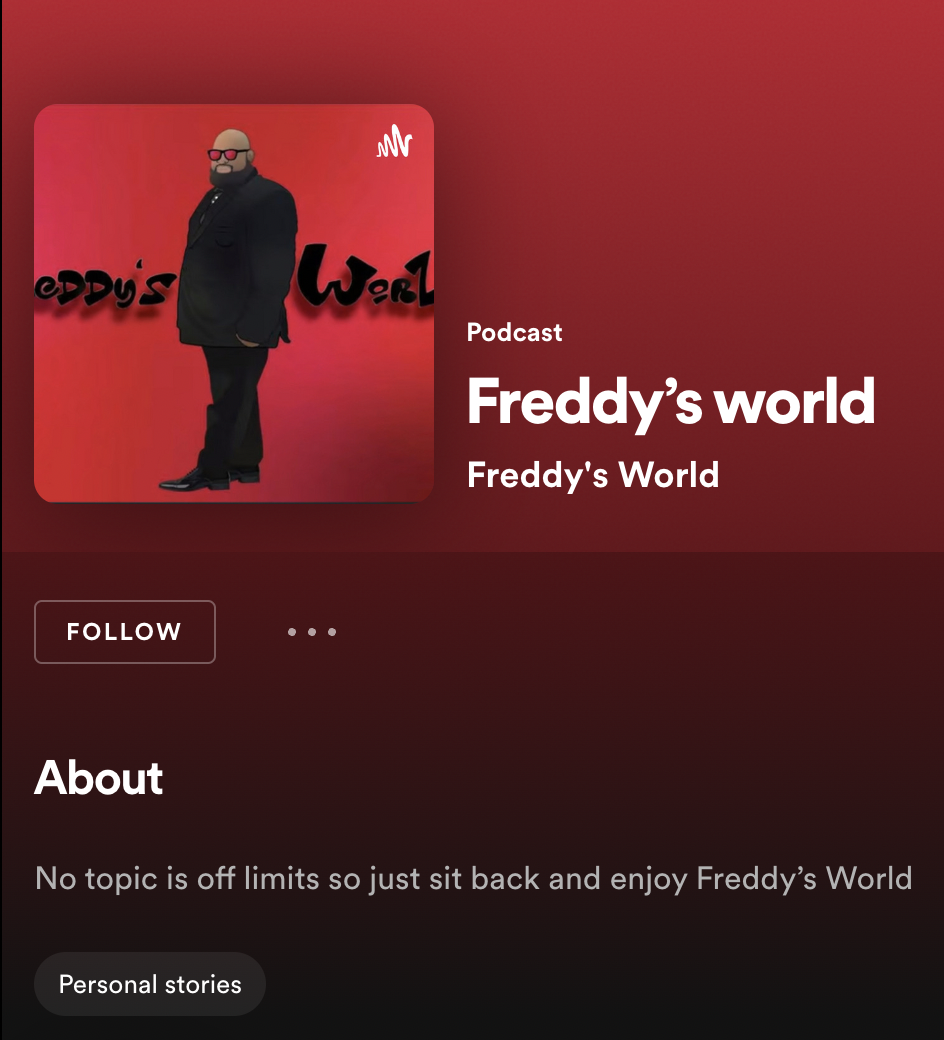Click the Anchor waveform logo on cover
Image resolution: width=944 pixels, height=1040 pixels.
395,141
